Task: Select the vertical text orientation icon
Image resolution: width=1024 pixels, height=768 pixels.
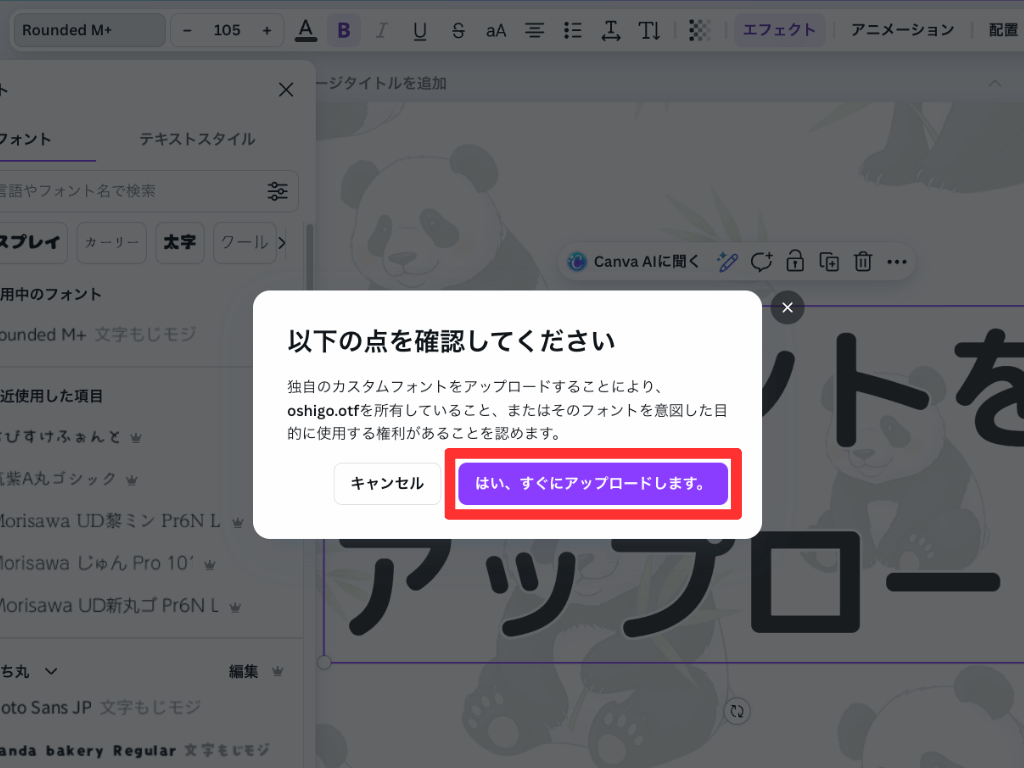Action: [649, 30]
